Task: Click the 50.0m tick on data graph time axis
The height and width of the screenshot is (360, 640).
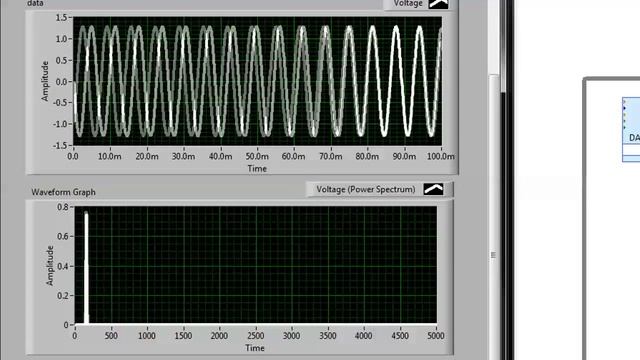Action: pyautogui.click(x=257, y=156)
